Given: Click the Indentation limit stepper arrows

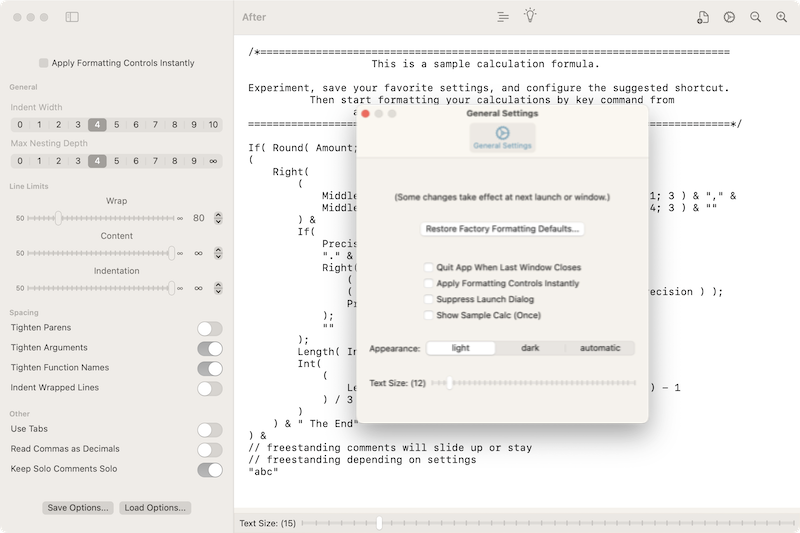Looking at the screenshot, I should pyautogui.click(x=218, y=288).
